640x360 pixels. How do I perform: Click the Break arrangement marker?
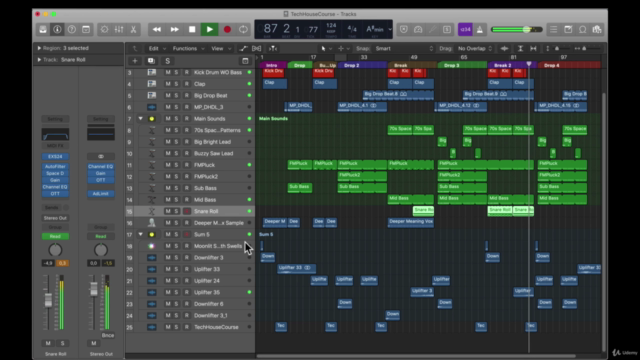[x=412, y=65]
